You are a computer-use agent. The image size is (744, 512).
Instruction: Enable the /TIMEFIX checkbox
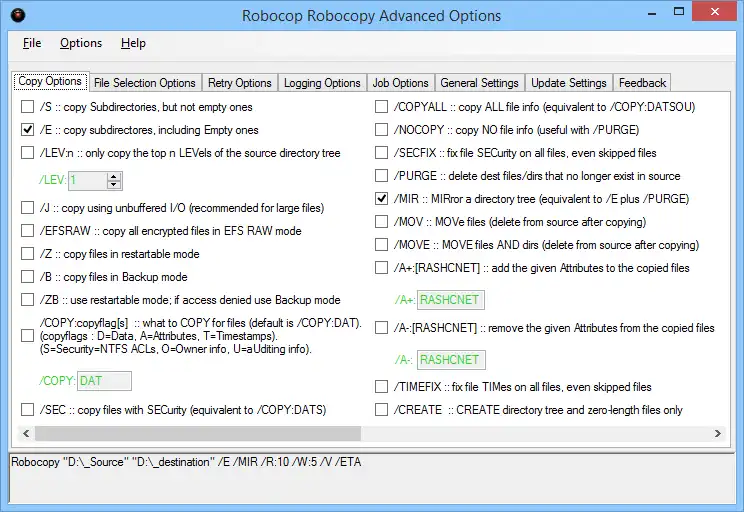(x=381, y=387)
